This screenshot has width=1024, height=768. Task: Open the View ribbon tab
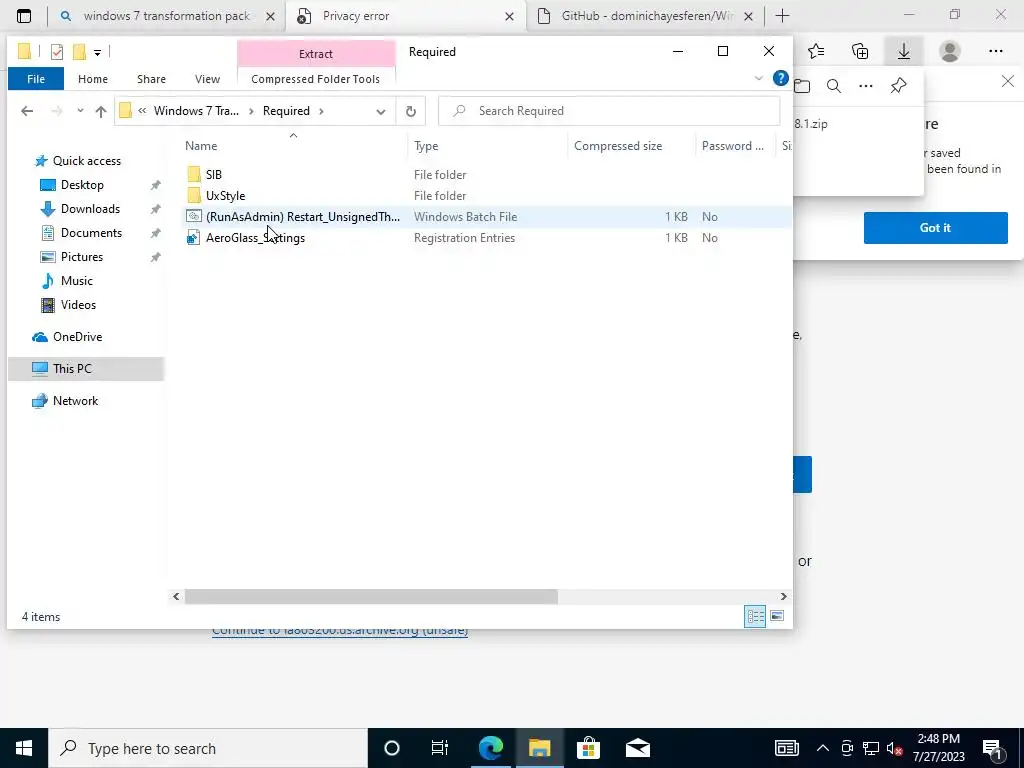207,79
